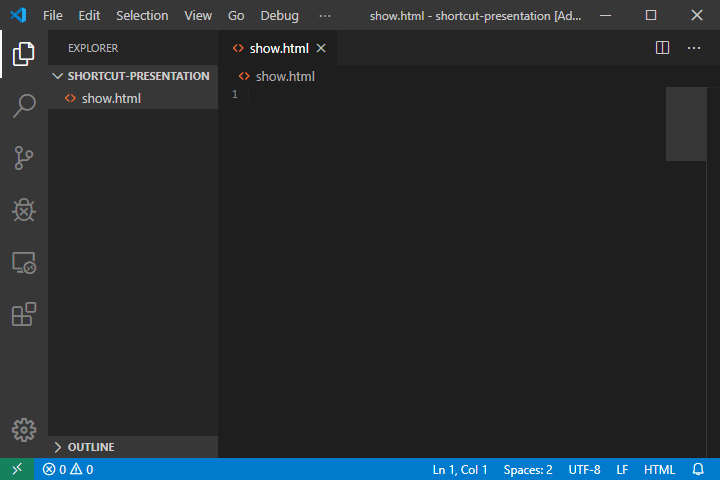The image size is (720, 480).
Task: Open the Extensions view icon
Action: click(x=24, y=315)
